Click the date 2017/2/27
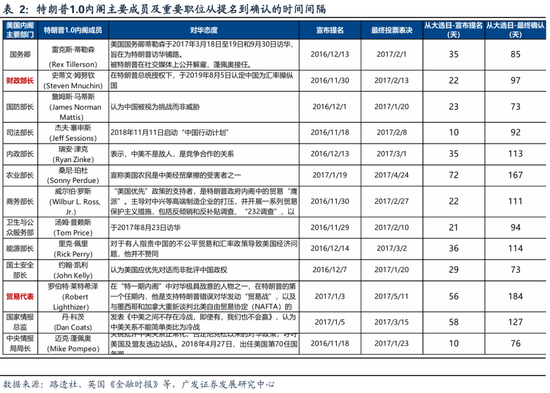The width and height of the screenshot is (550, 393). click(x=391, y=201)
